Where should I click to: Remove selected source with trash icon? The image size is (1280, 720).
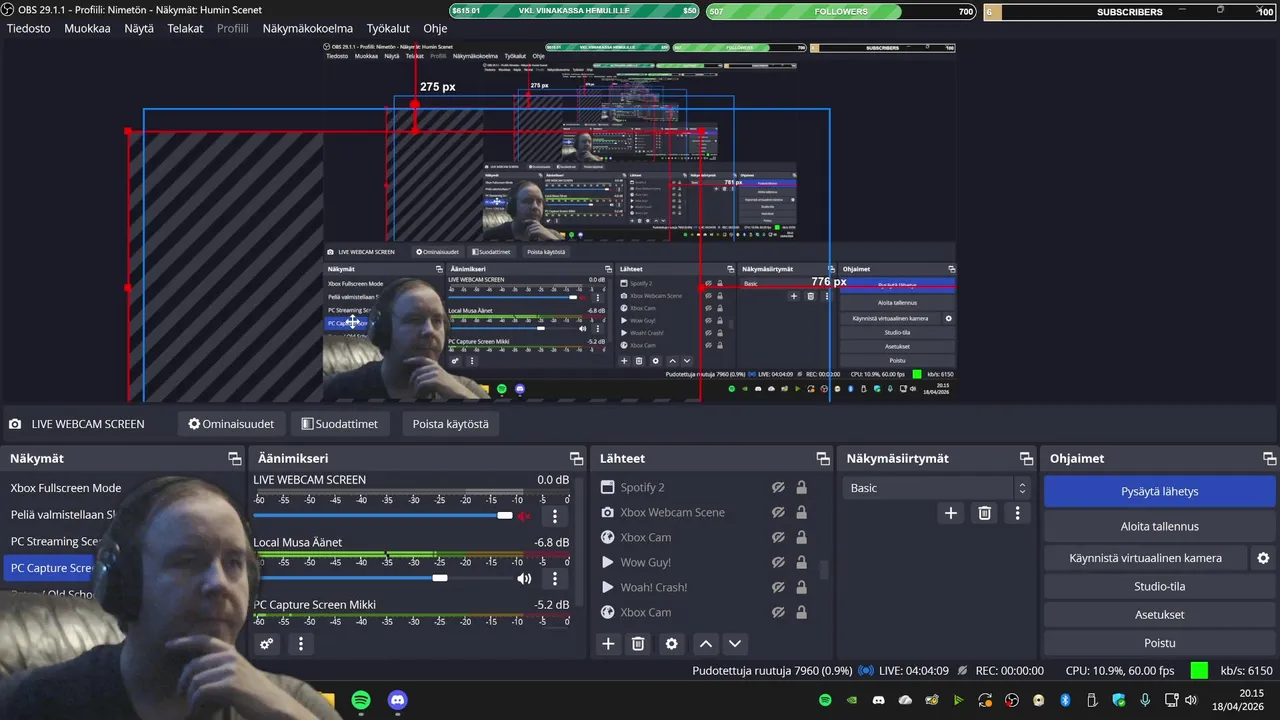pyautogui.click(x=638, y=644)
